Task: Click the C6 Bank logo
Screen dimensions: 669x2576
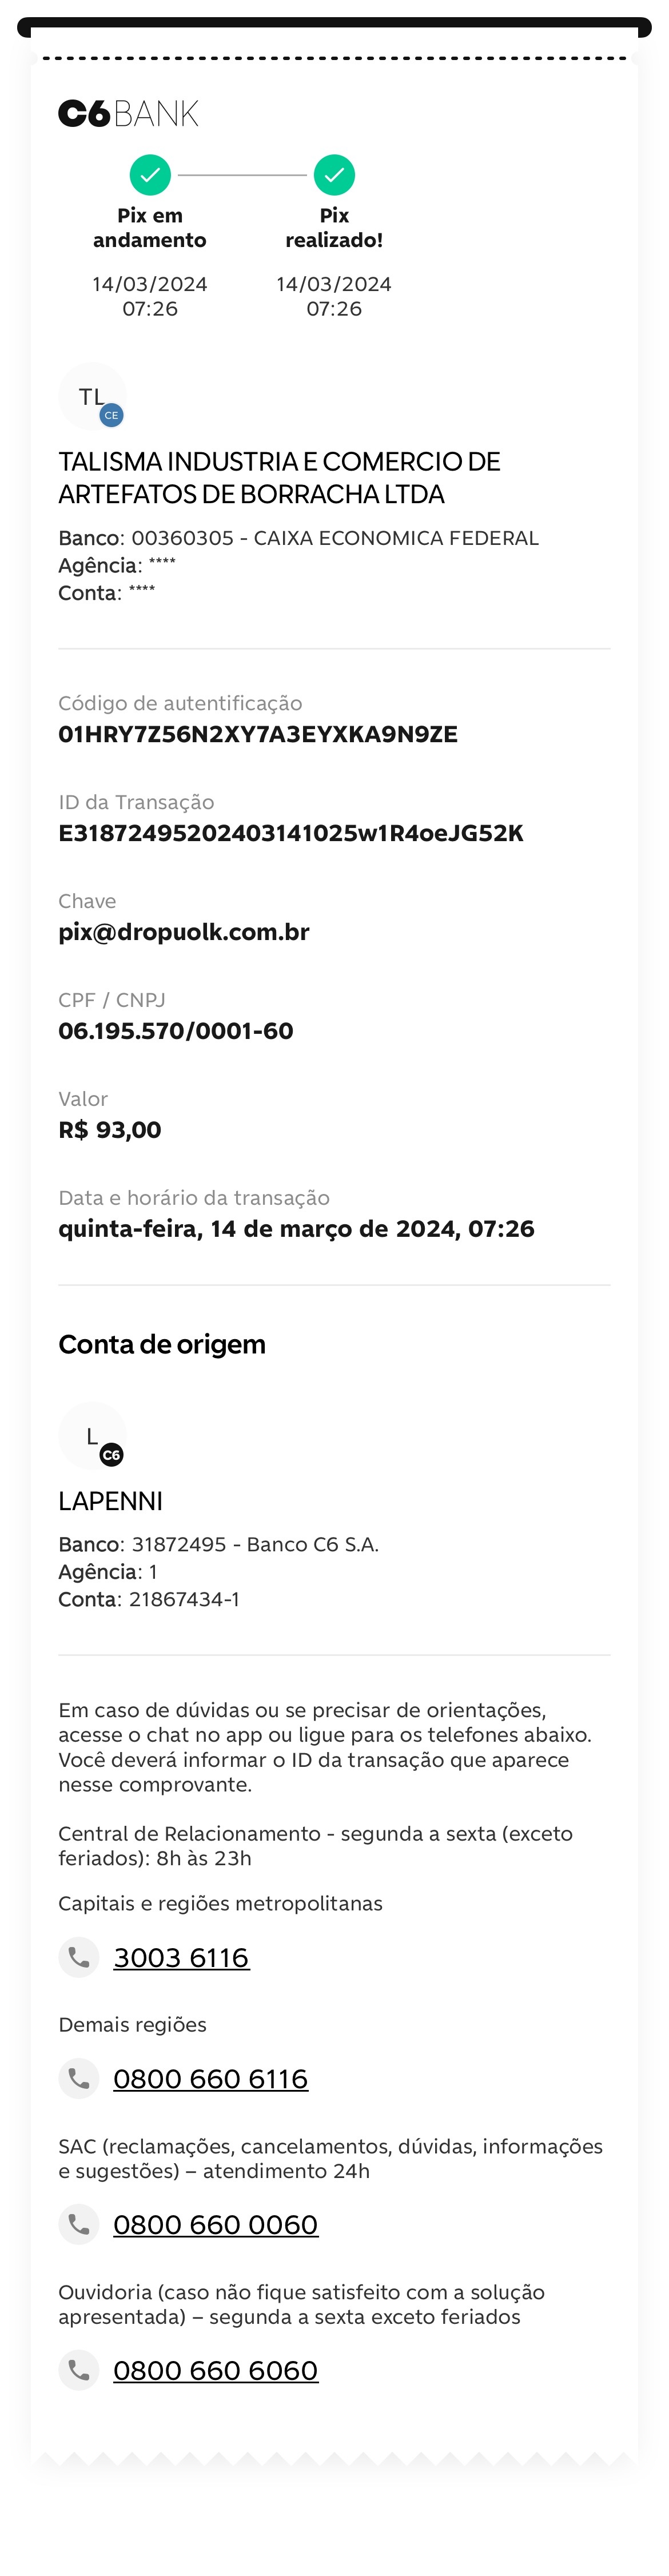Action: [x=128, y=114]
